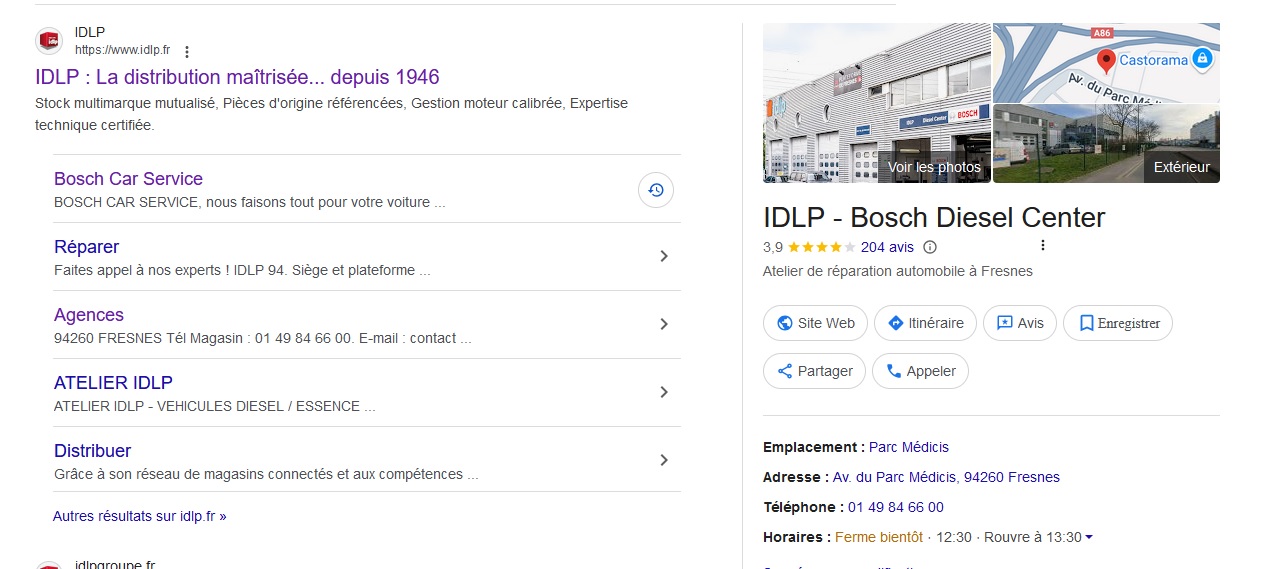This screenshot has width=1267, height=569.
Task: Expand the Réparer sitelink chevron
Action: [663, 256]
